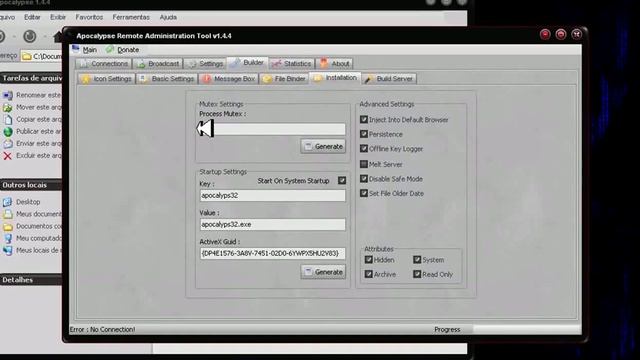The width and height of the screenshot is (640, 360).
Task: Click Excluir red X icon in Explorer
Action: tap(8, 156)
